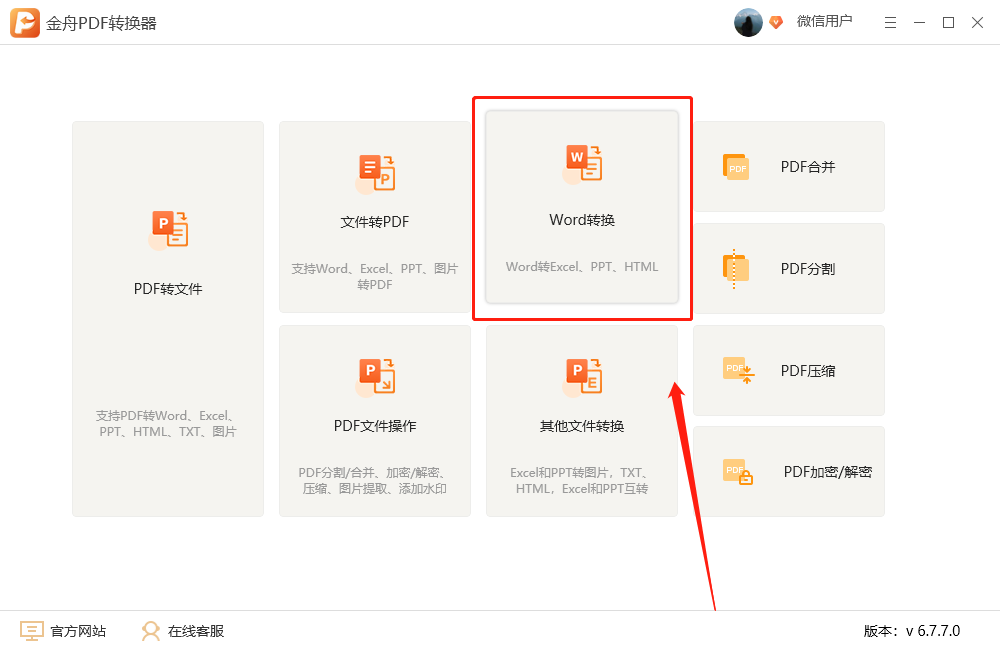Open the hamburger menu in title bar
1000x650 pixels.
coord(890,23)
